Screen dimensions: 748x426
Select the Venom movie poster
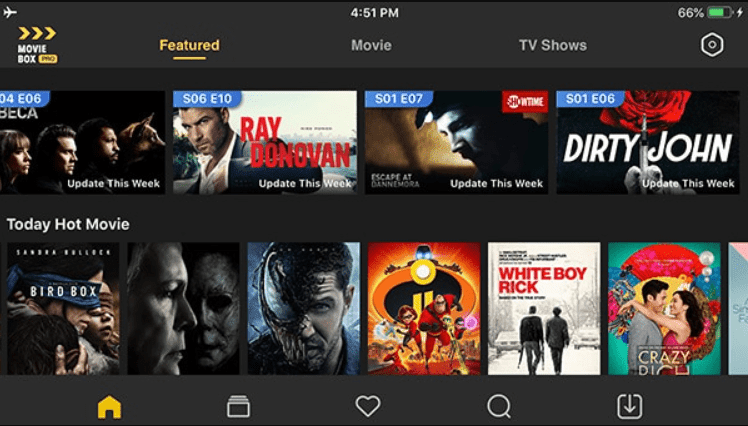[304, 308]
